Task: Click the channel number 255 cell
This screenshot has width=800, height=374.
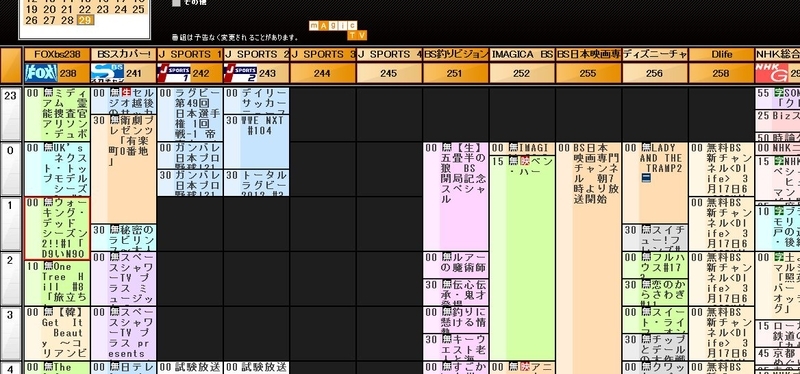Action: click(x=588, y=73)
